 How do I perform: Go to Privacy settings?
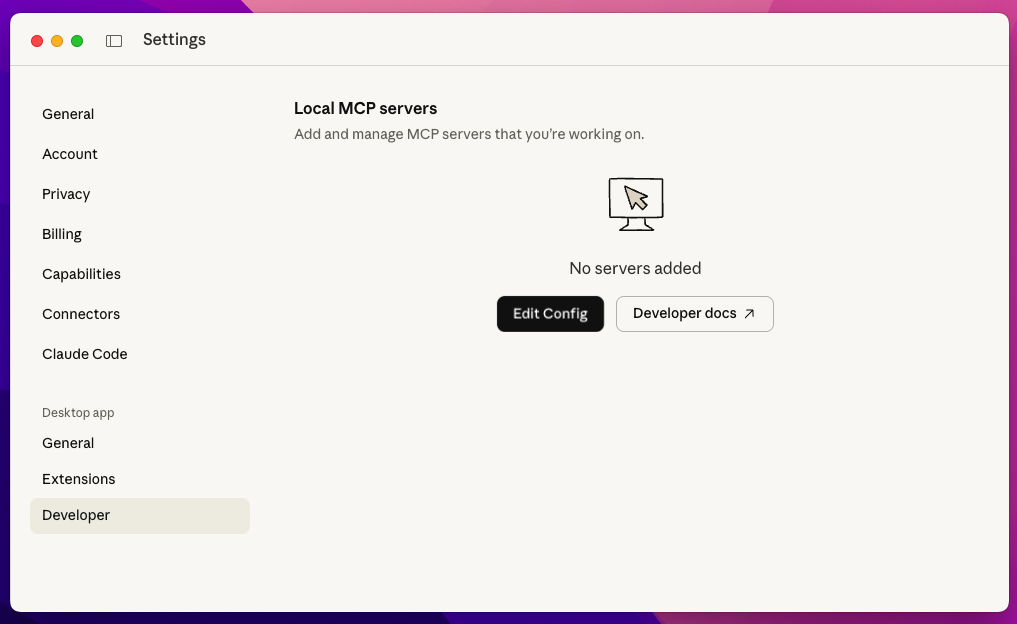66,195
